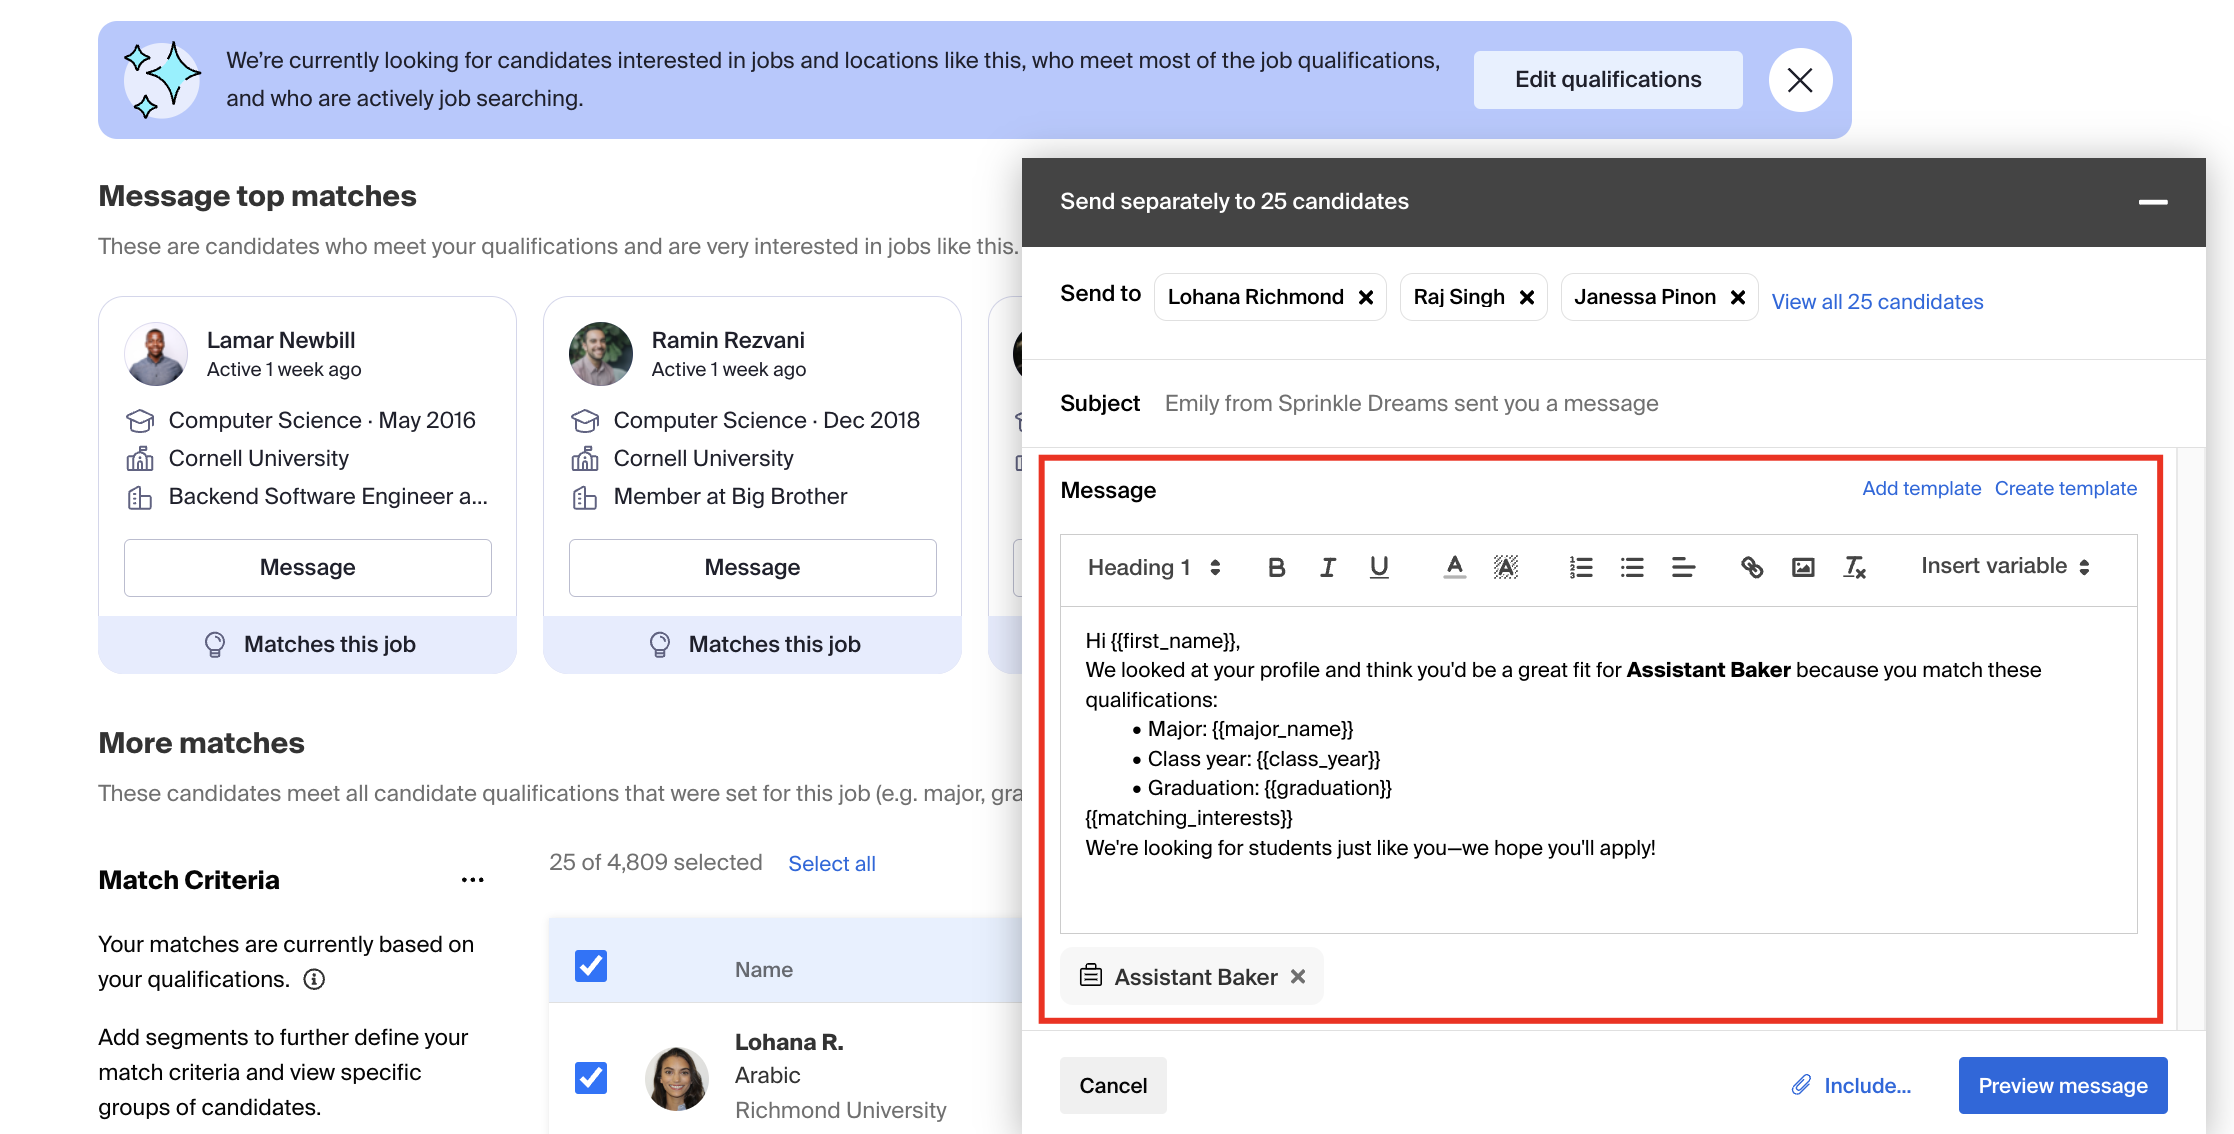The height and width of the screenshot is (1134, 2234).
Task: Open Match Criteria three-dot menu
Action: coord(472,880)
